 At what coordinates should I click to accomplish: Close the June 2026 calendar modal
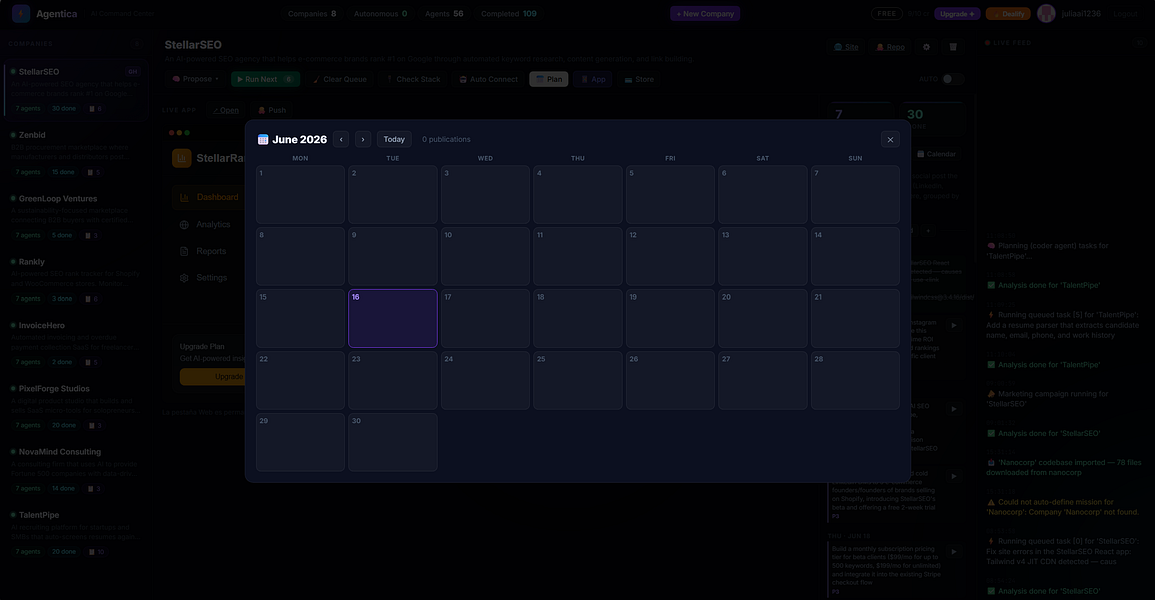[x=890, y=139]
